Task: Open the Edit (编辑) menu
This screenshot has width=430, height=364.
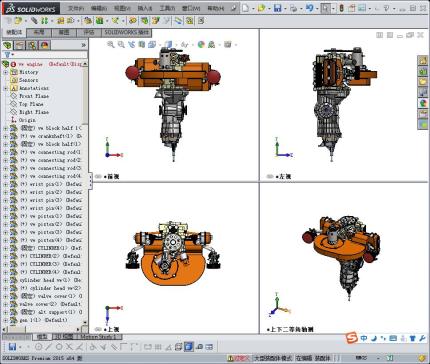Action: (99, 8)
